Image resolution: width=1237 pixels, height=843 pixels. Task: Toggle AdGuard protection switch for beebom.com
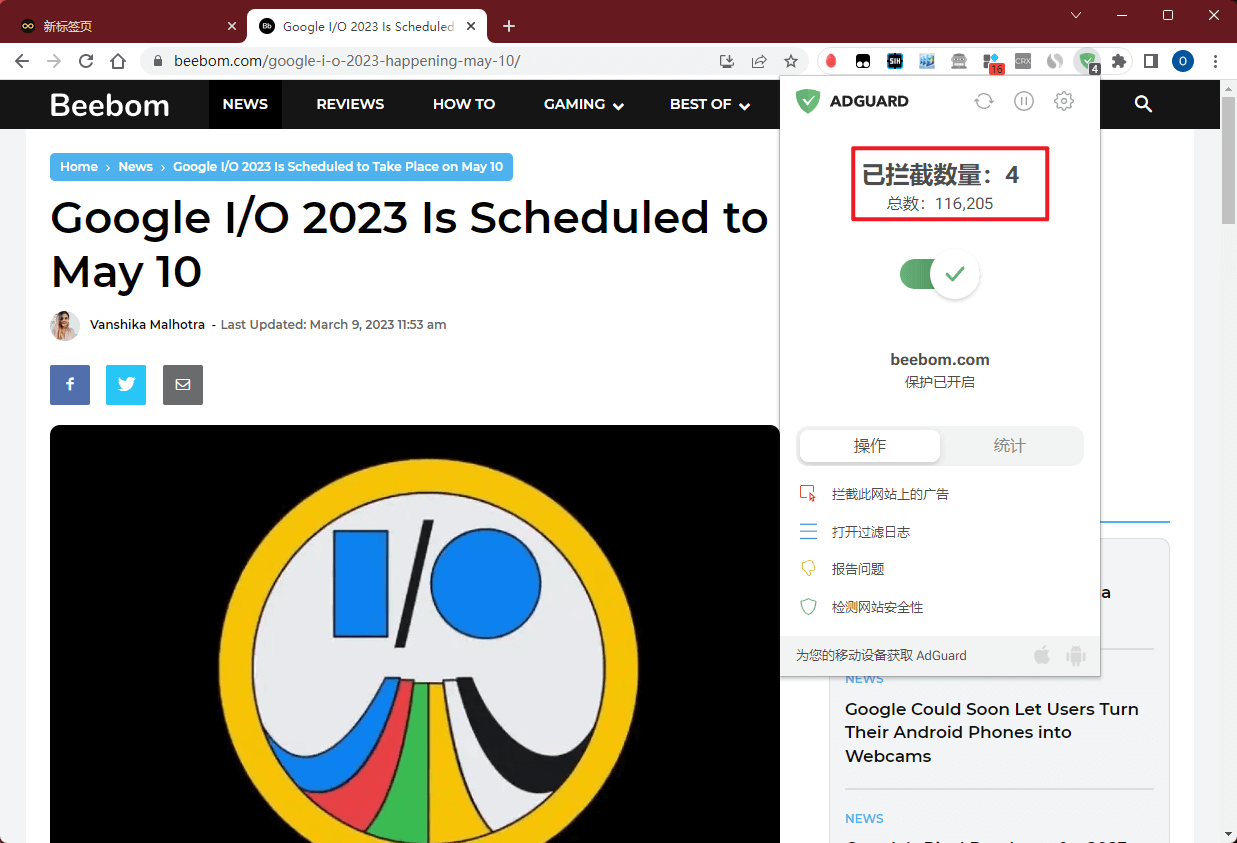coord(939,274)
